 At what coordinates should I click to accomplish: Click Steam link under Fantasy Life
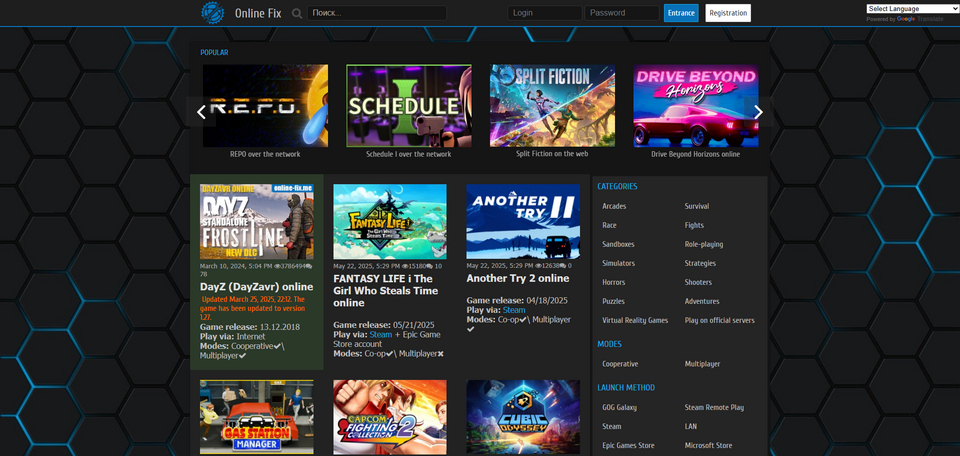[381, 335]
